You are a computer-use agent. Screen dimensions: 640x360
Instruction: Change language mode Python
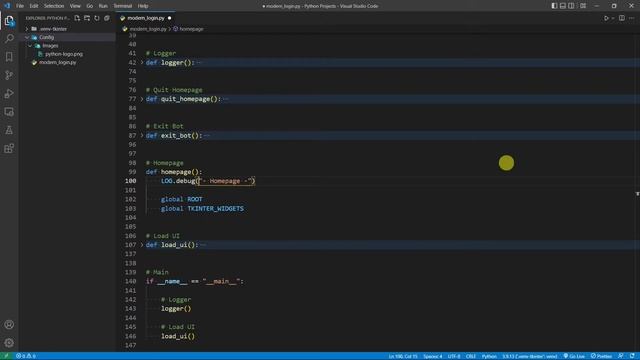point(489,356)
